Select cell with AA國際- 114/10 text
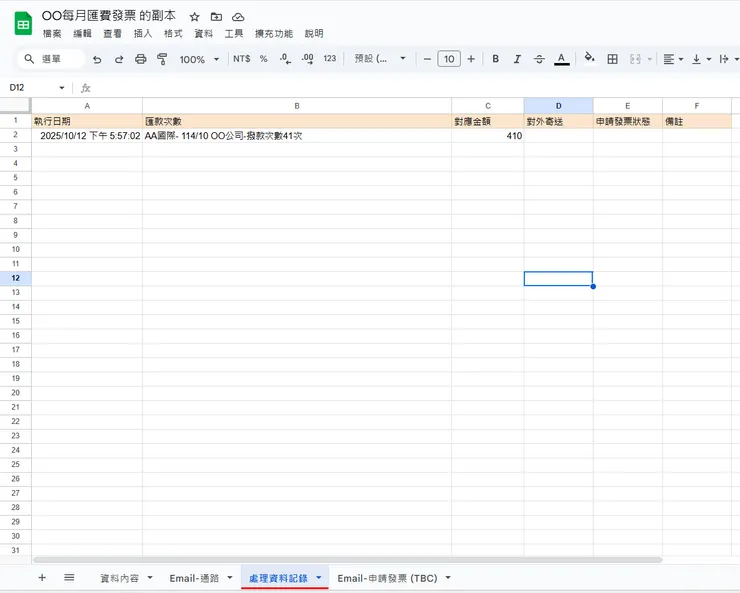 (297, 135)
